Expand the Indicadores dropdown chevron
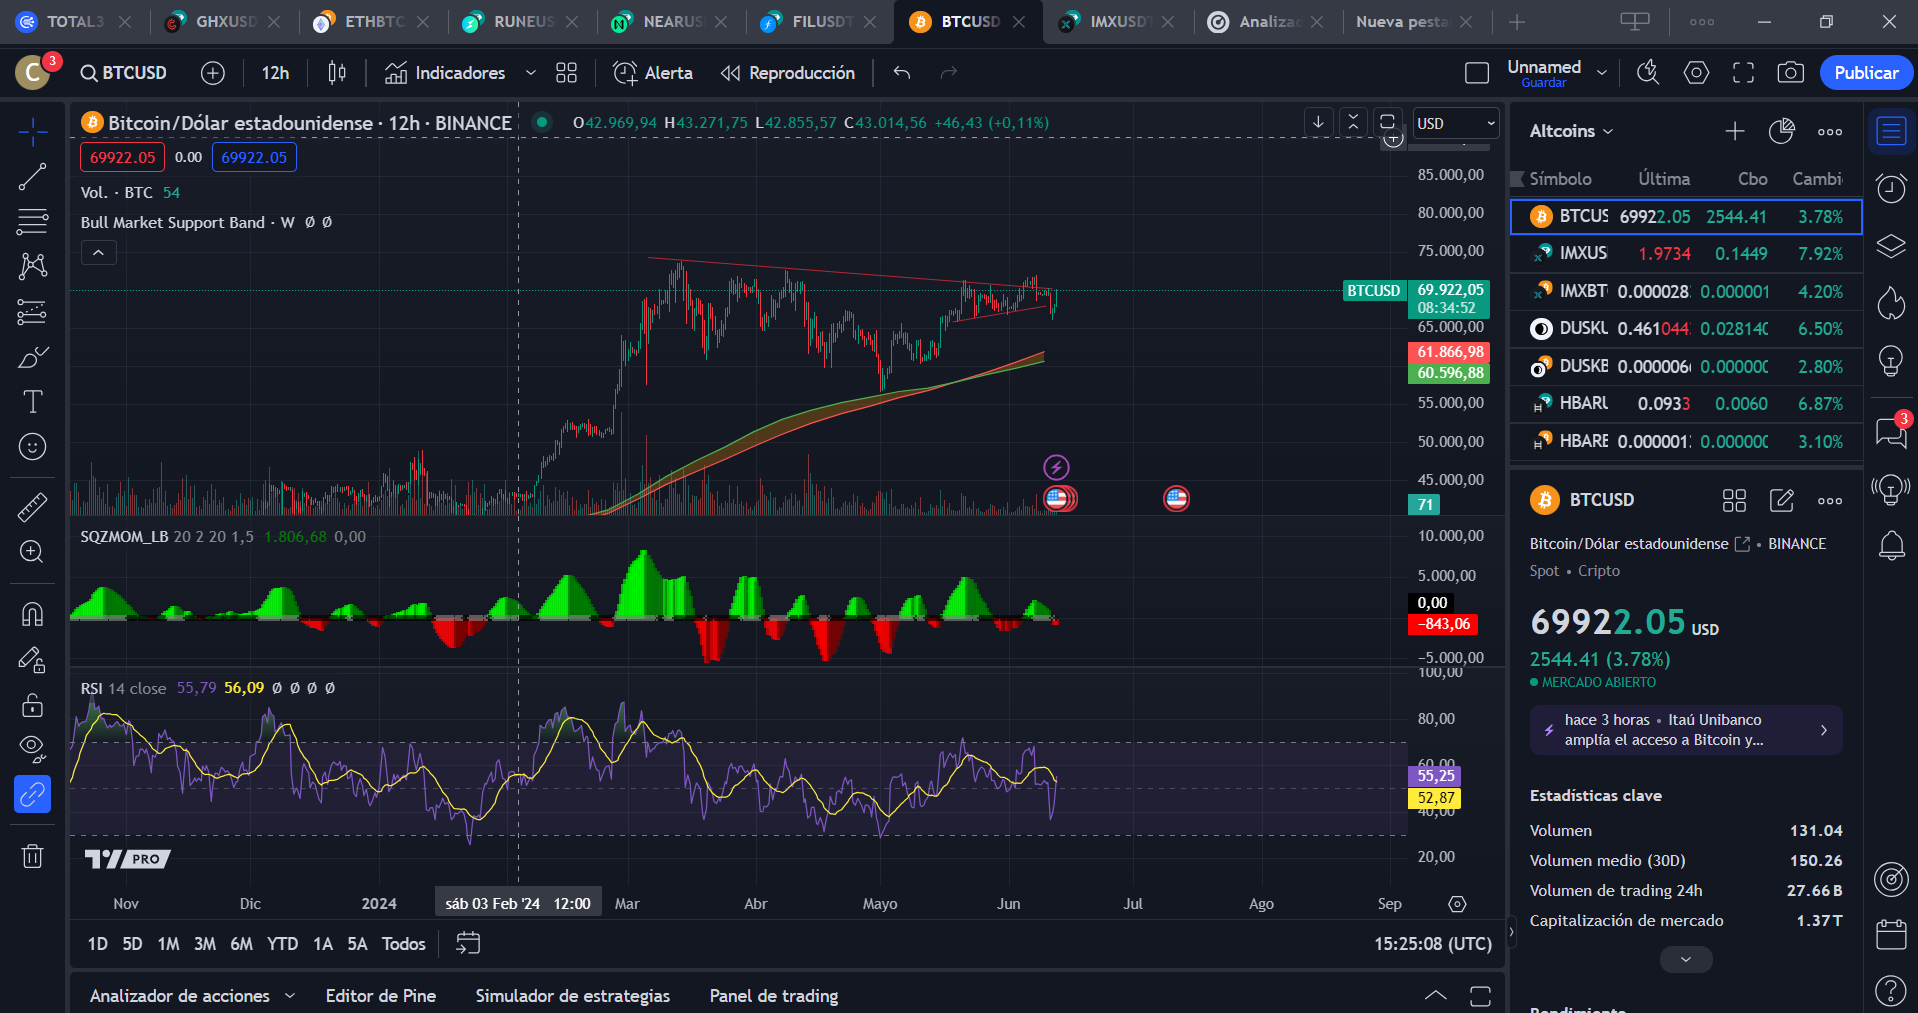Viewport: 1918px width, 1013px height. (529, 72)
